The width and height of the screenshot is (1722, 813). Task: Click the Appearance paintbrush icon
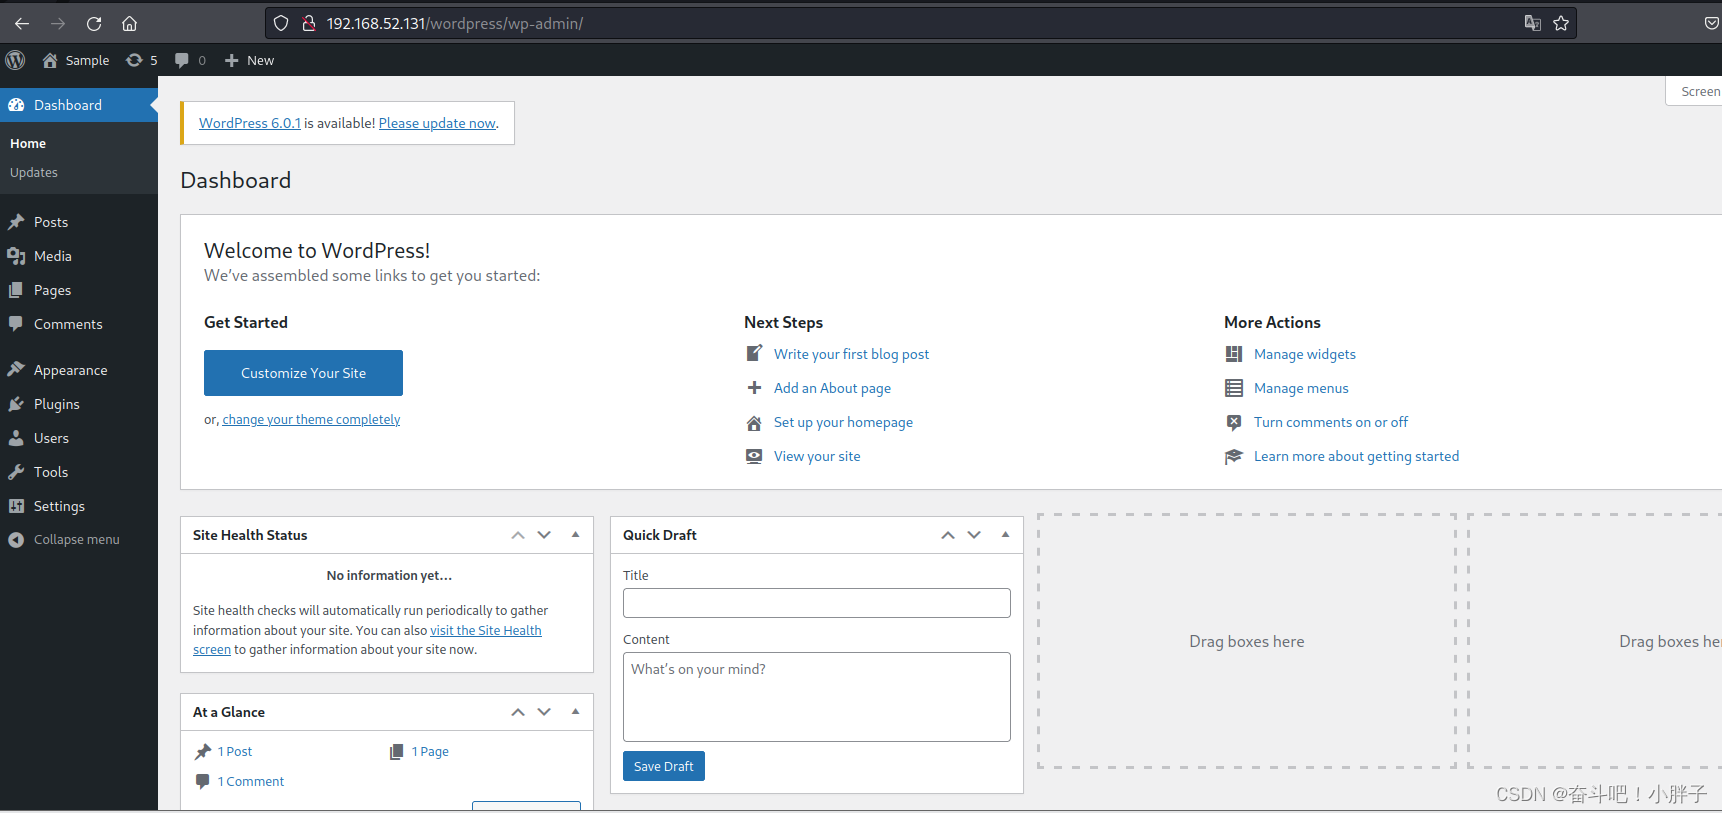tap(16, 369)
